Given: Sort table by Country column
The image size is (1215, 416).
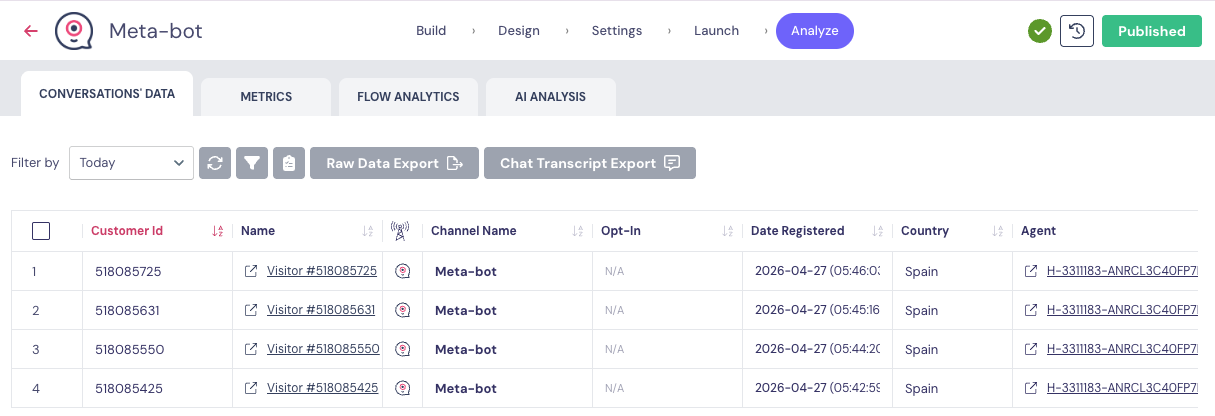Looking at the screenshot, I should tap(997, 231).
